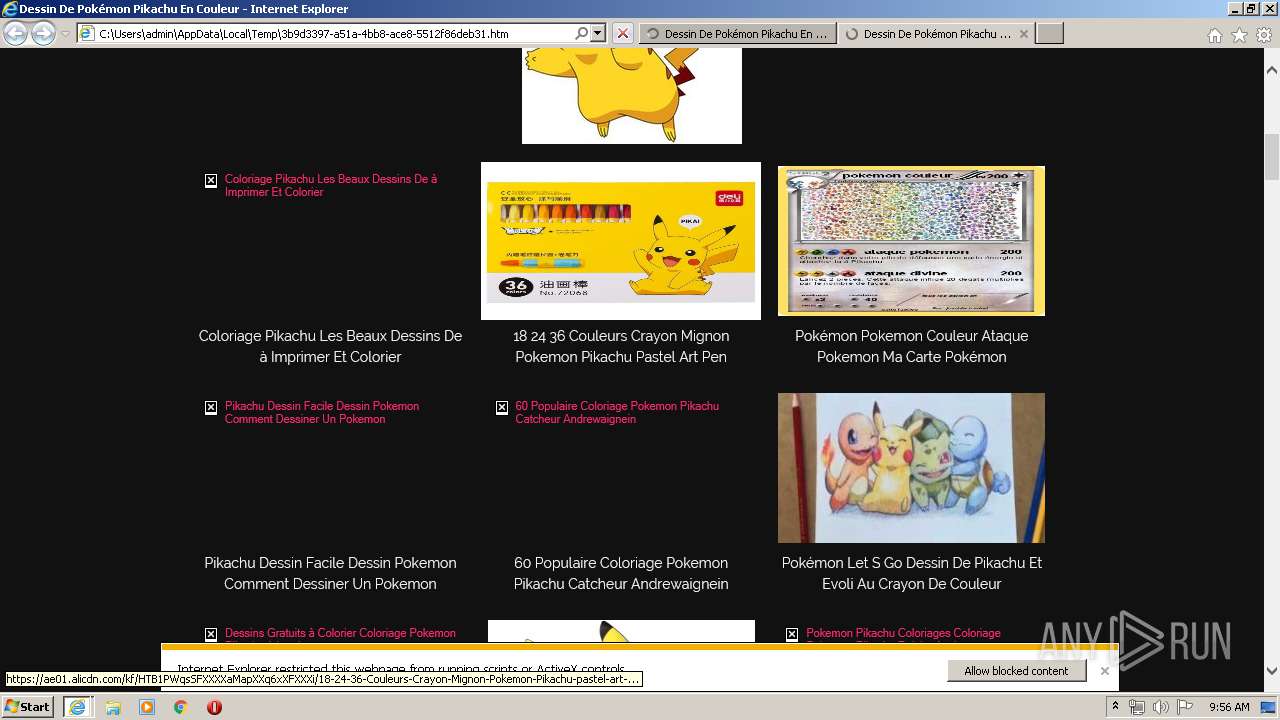Stop loading with the red X button
1280x720 pixels.
tap(622, 33)
